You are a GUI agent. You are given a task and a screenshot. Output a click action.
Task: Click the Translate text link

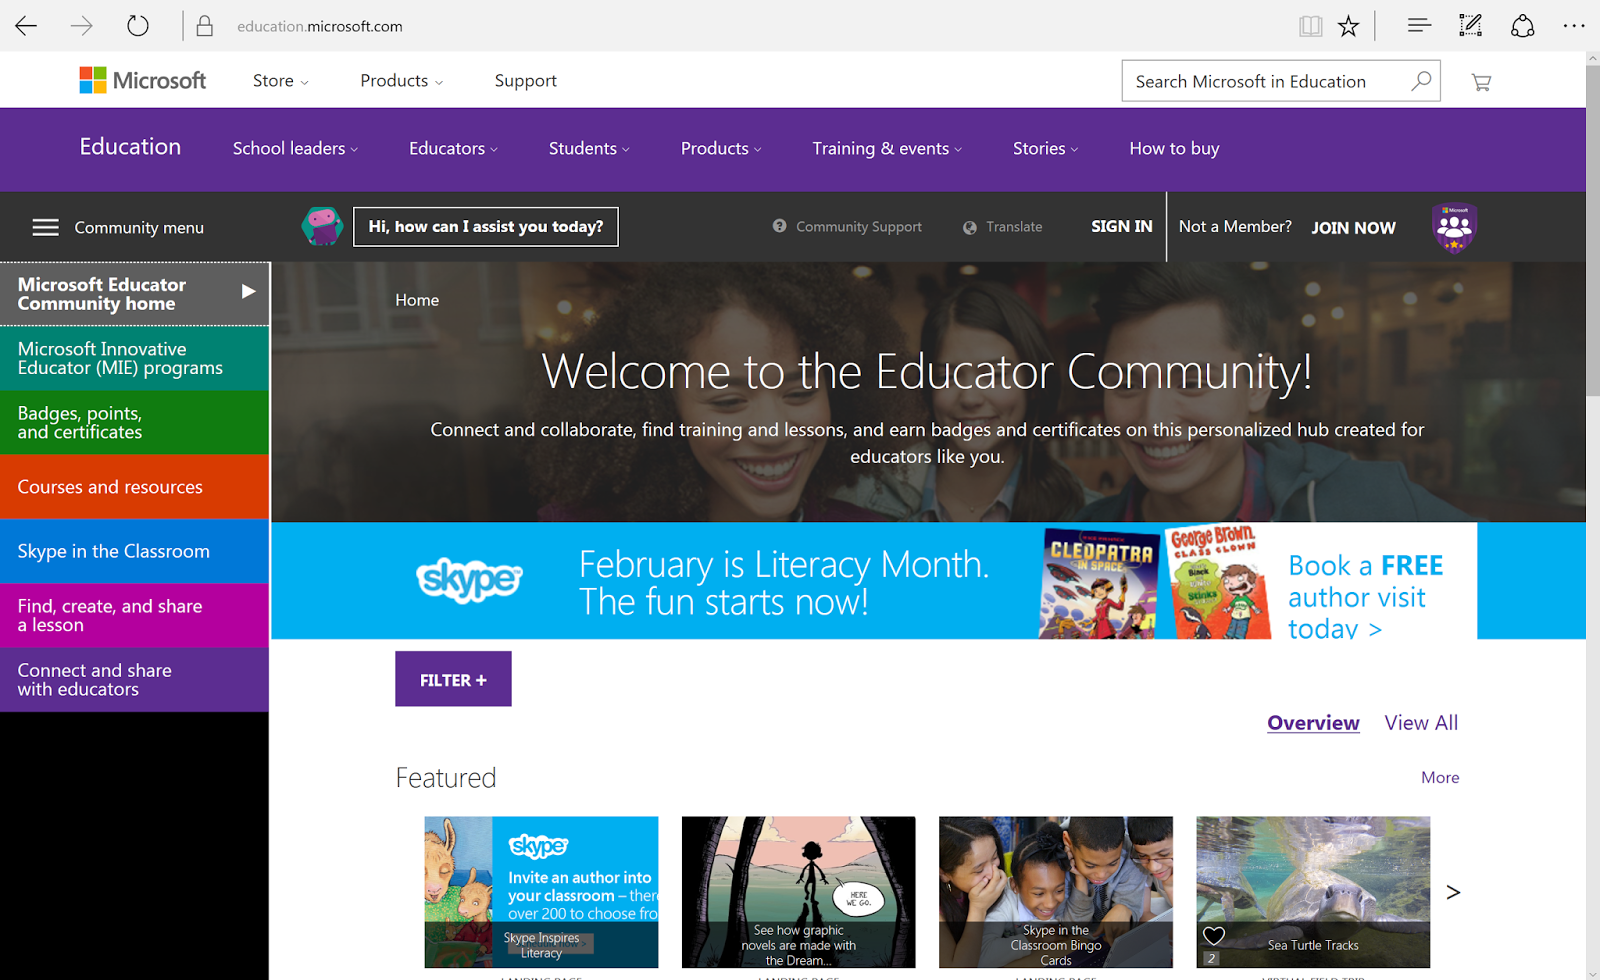point(1014,227)
